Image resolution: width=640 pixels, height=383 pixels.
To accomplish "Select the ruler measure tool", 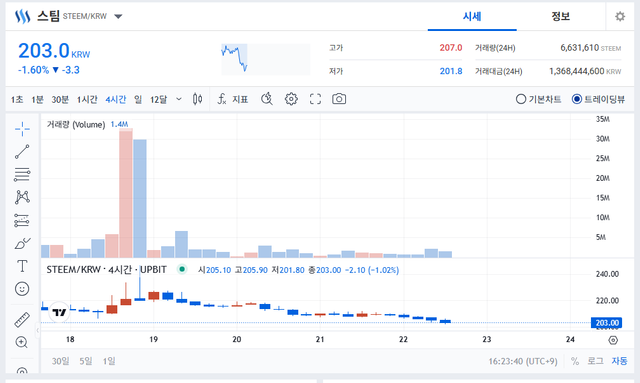I will click(x=22, y=320).
